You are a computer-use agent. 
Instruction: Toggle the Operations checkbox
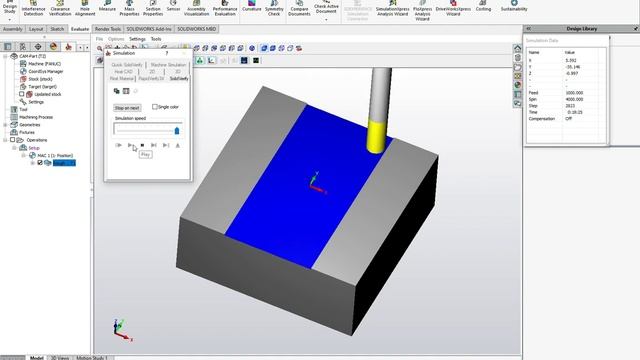12,140
